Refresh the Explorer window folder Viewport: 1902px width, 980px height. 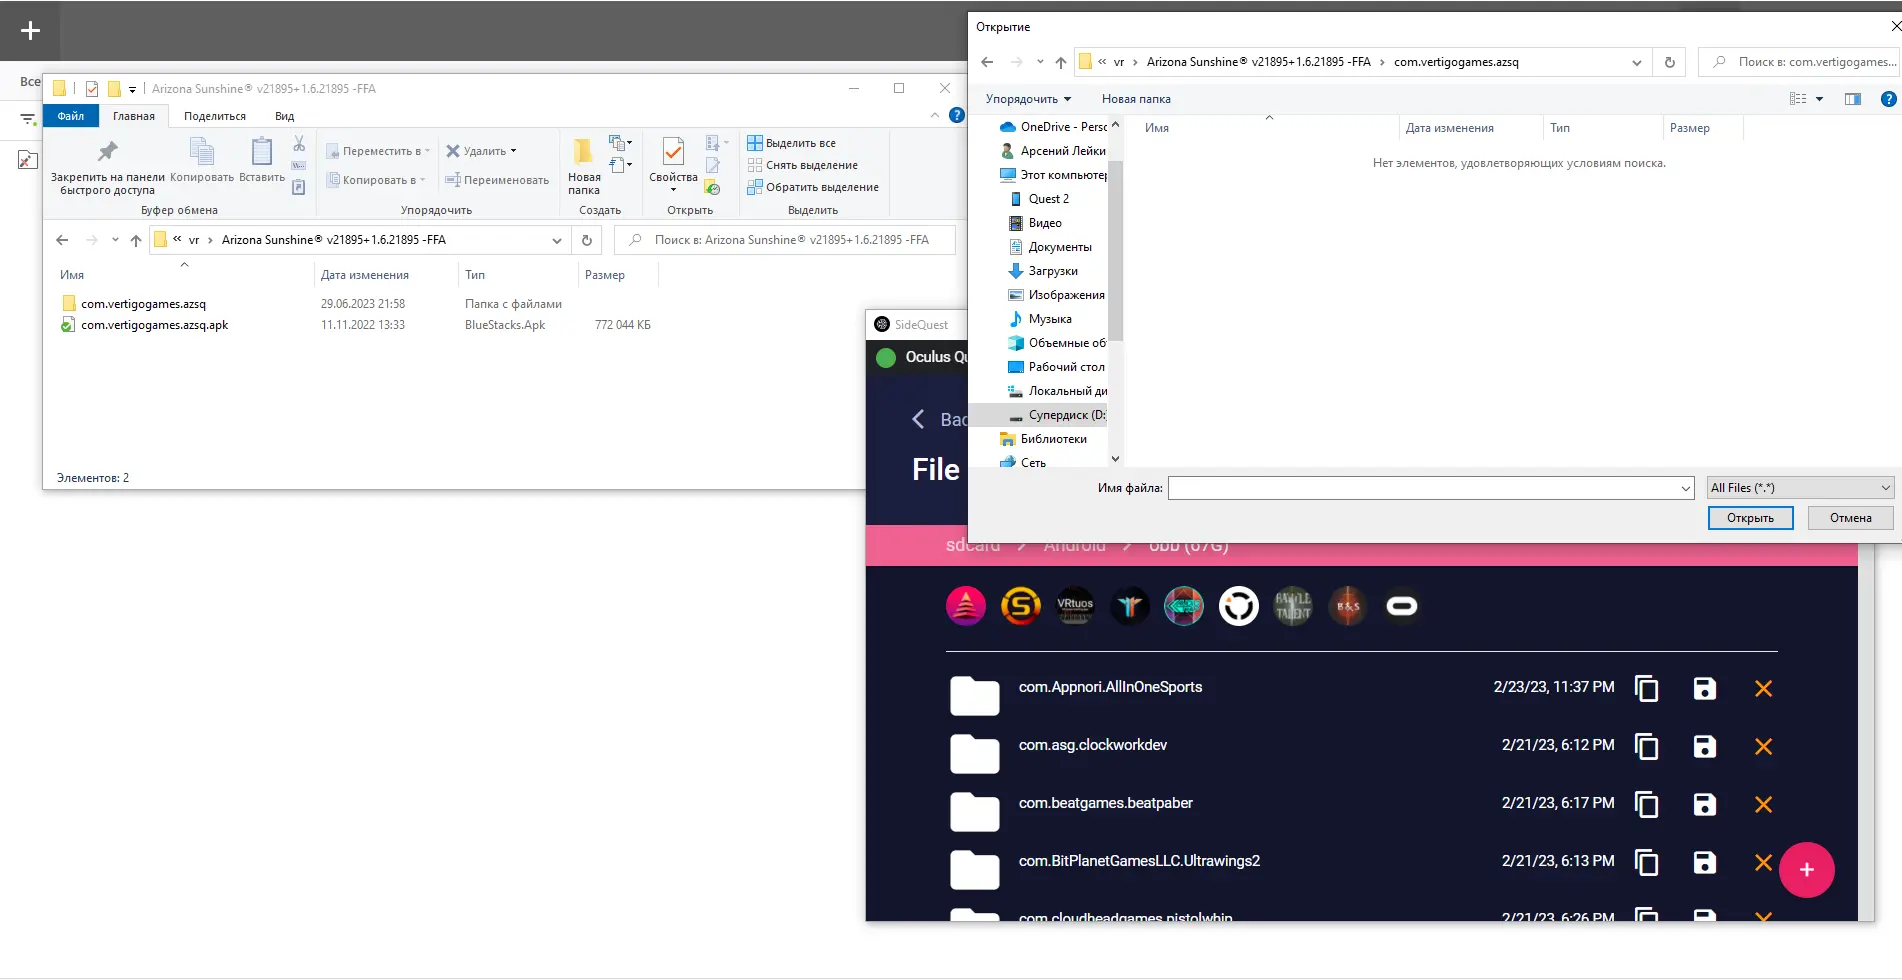587,240
